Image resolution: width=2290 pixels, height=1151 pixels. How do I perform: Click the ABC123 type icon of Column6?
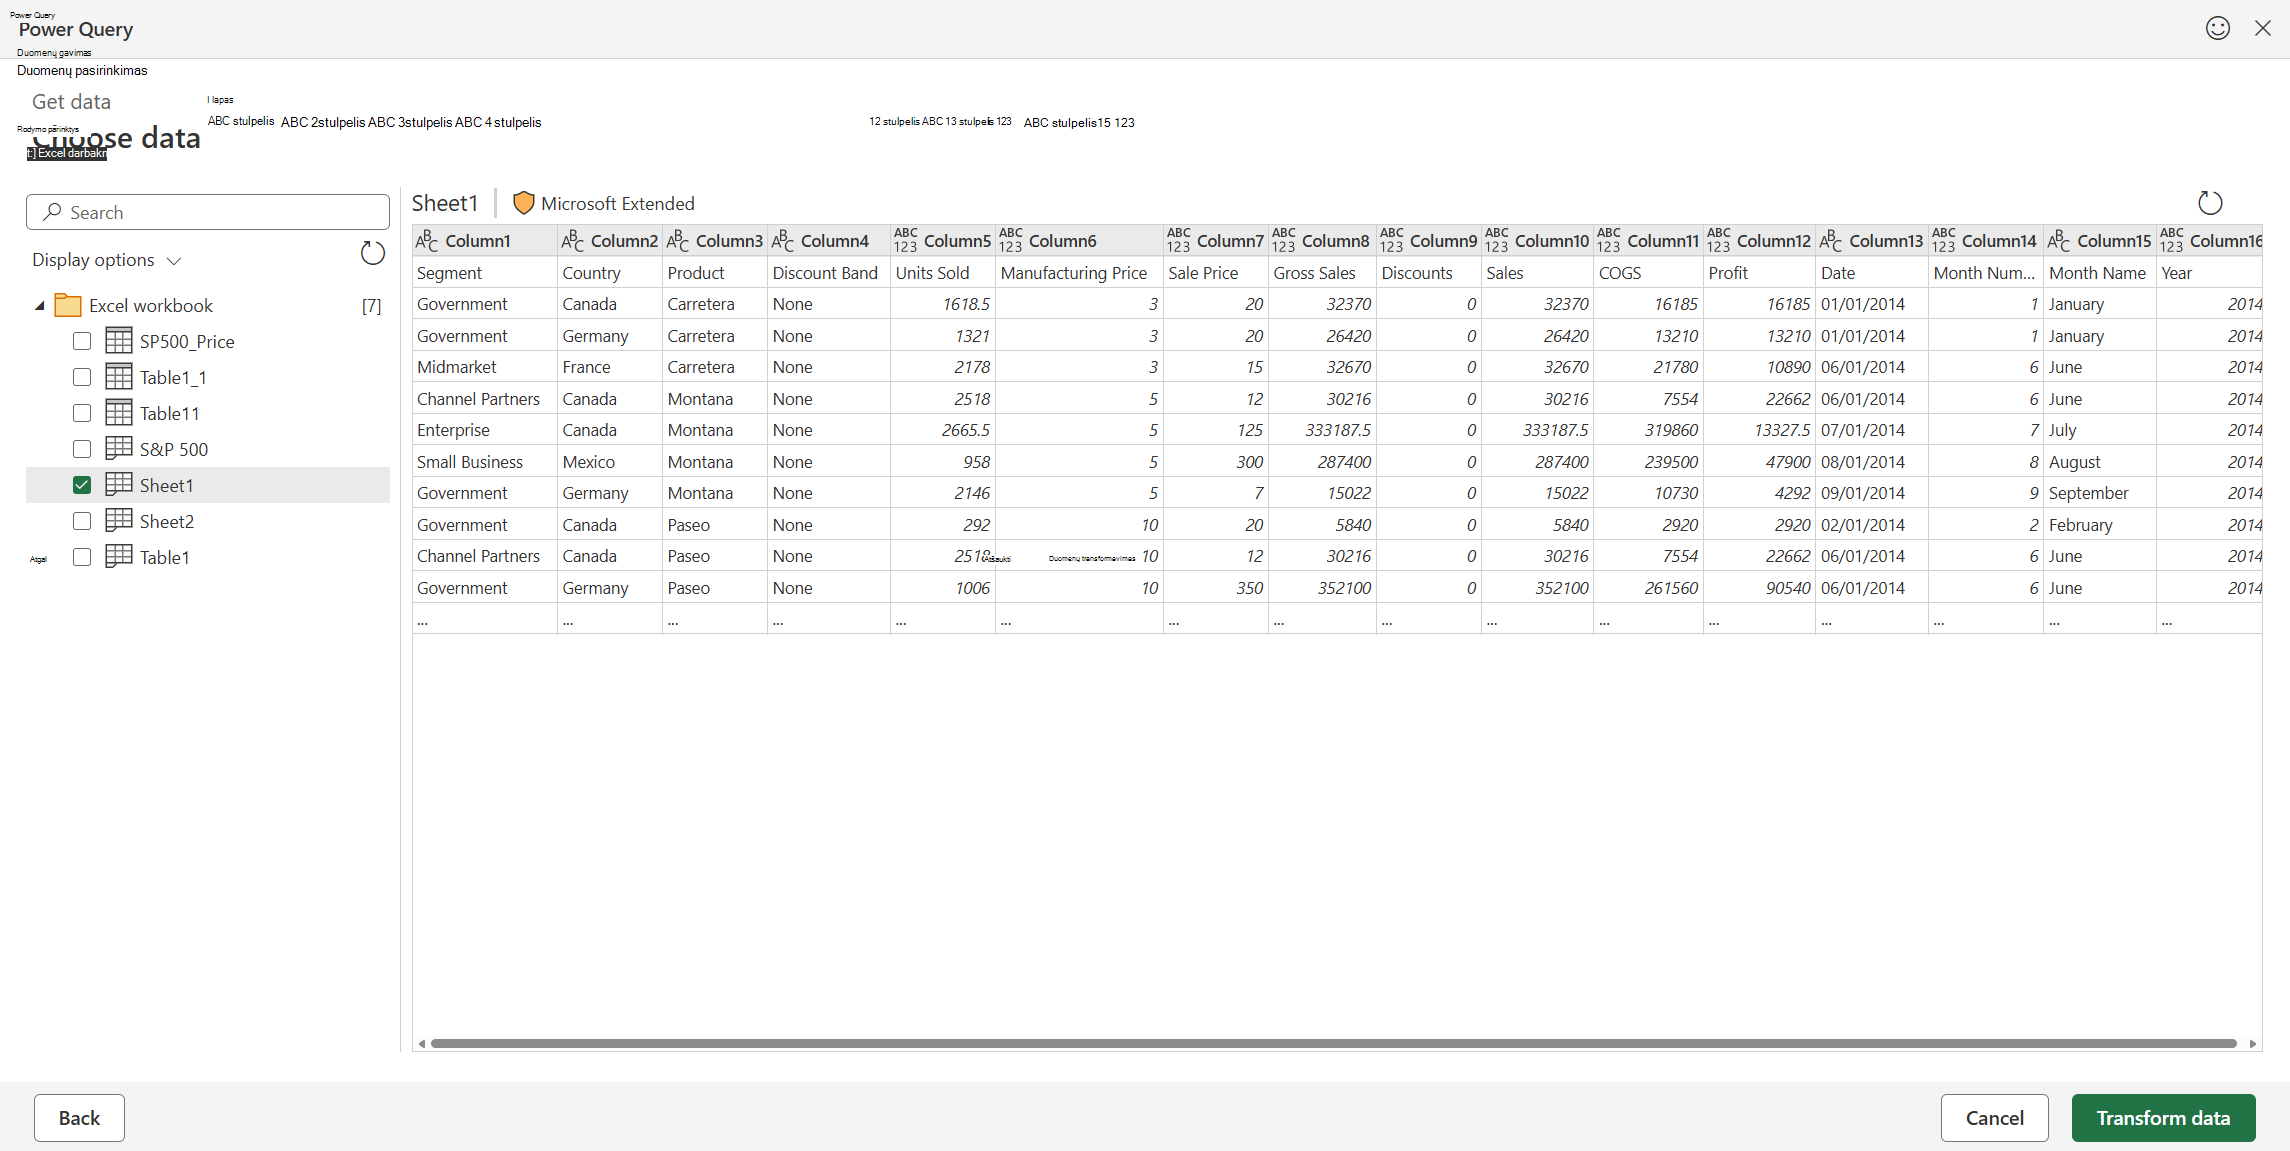(1010, 241)
